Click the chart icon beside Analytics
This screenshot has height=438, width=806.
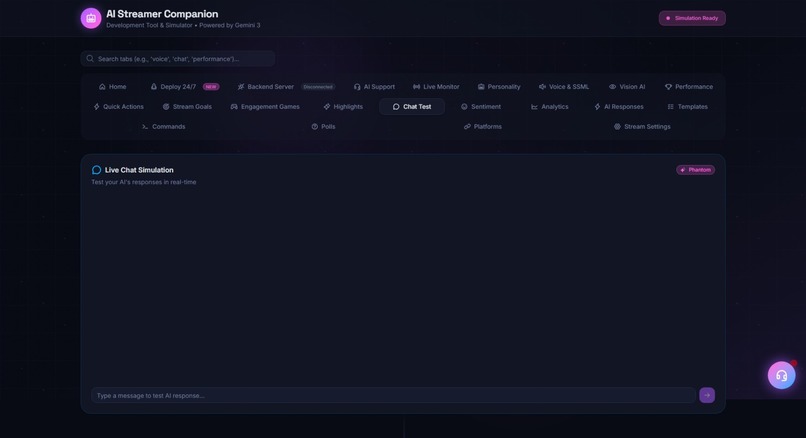pos(534,106)
